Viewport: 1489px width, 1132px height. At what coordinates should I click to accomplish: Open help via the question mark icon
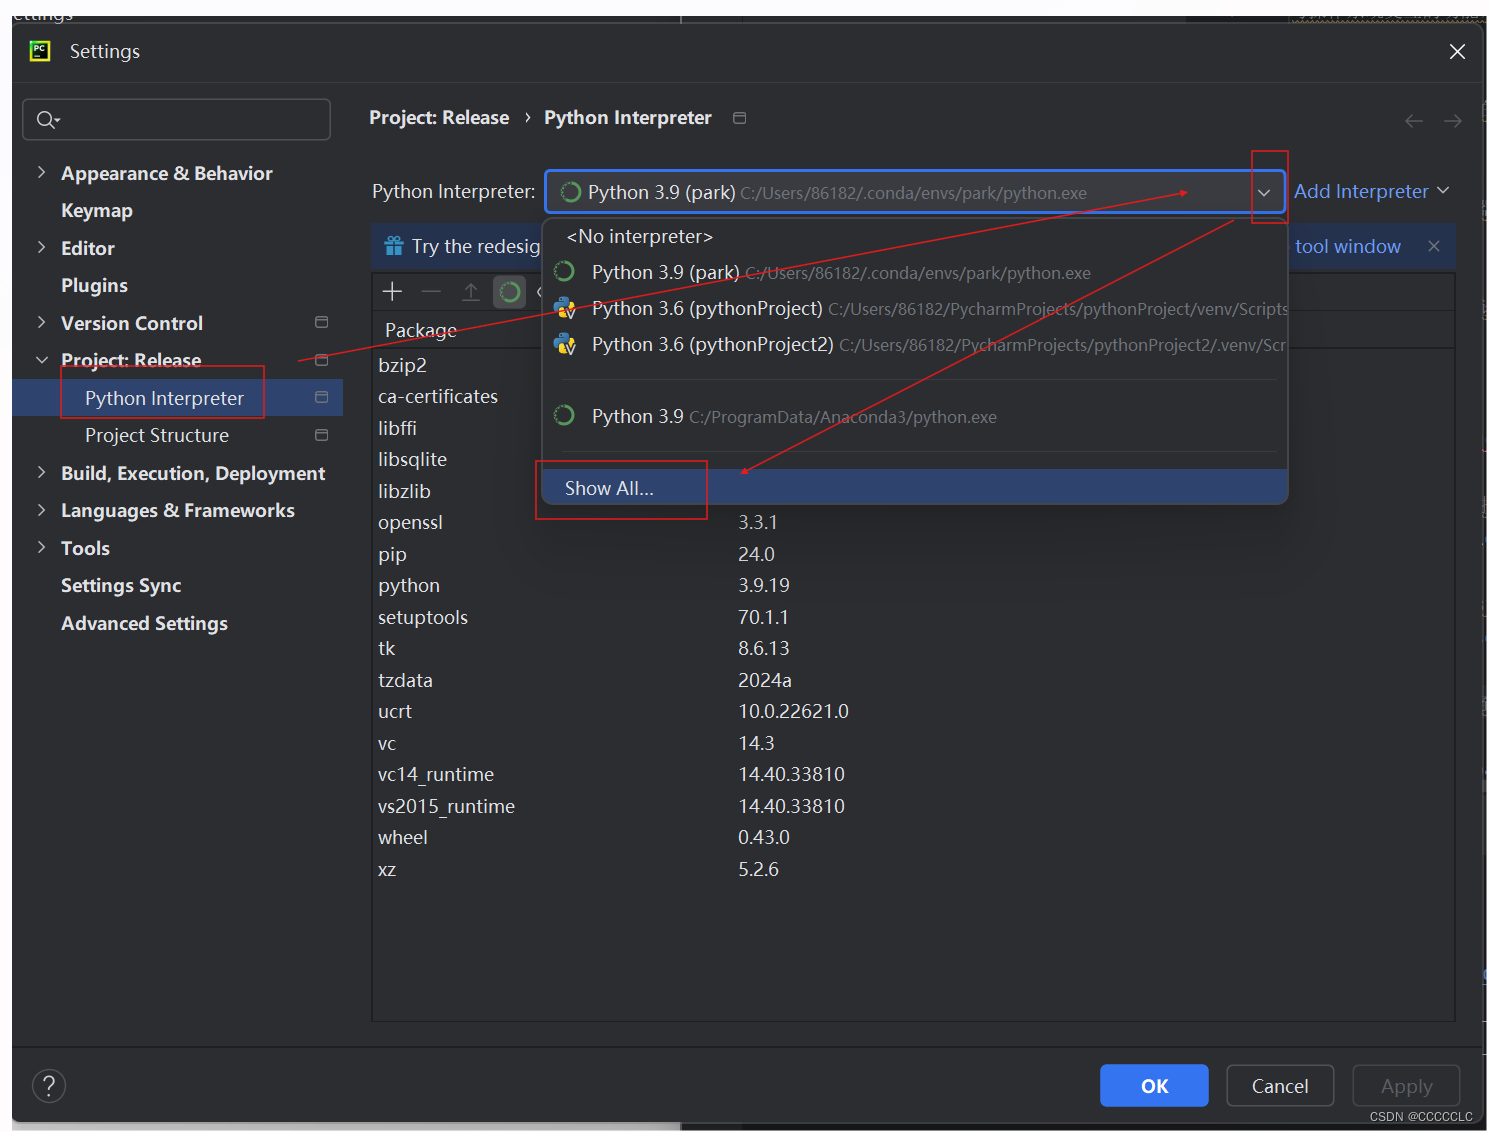[x=48, y=1085]
